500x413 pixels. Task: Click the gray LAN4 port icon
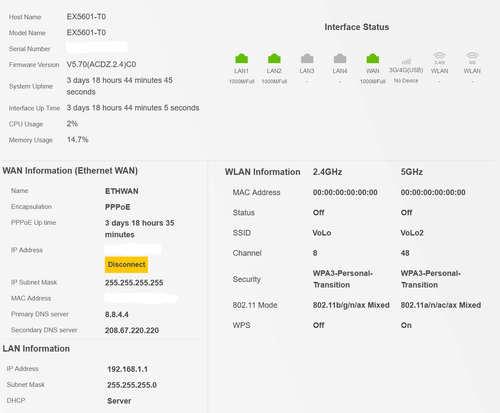tap(340, 58)
